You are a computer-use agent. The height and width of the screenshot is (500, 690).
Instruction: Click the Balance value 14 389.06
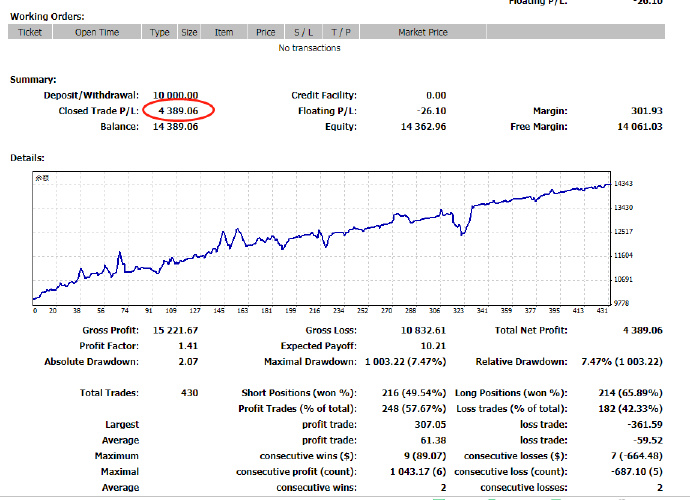pos(176,127)
